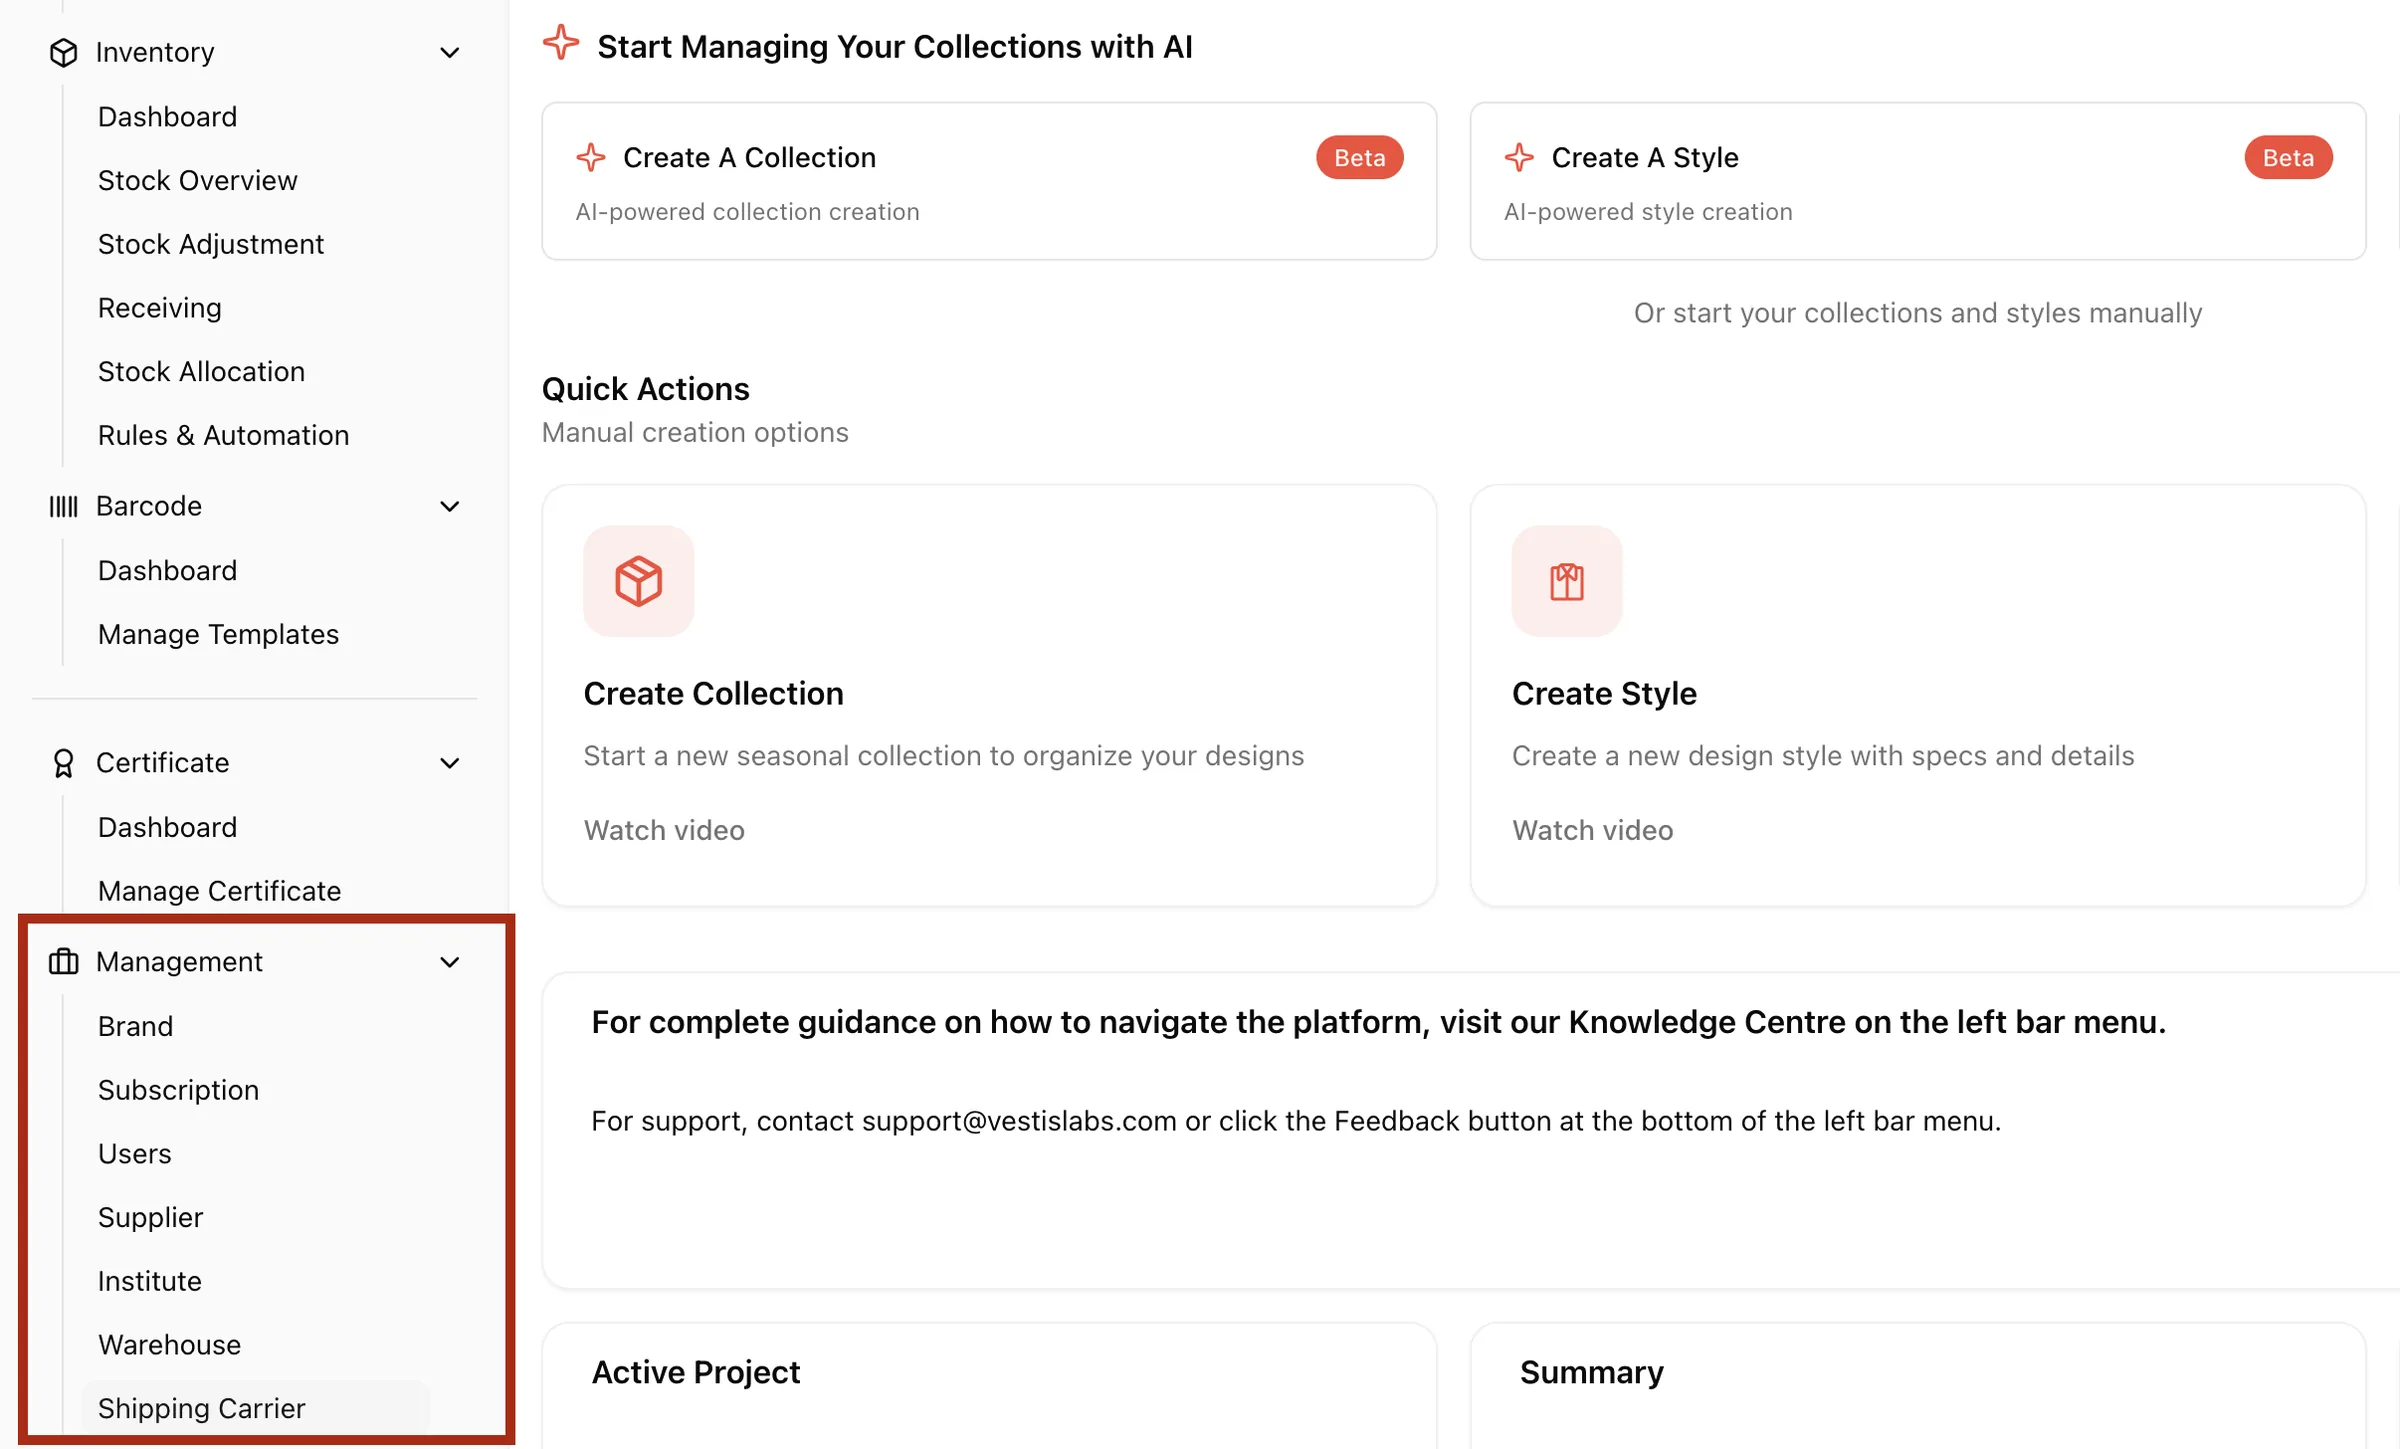
Task: Select Manage Templates under Barcode
Action: click(x=219, y=634)
